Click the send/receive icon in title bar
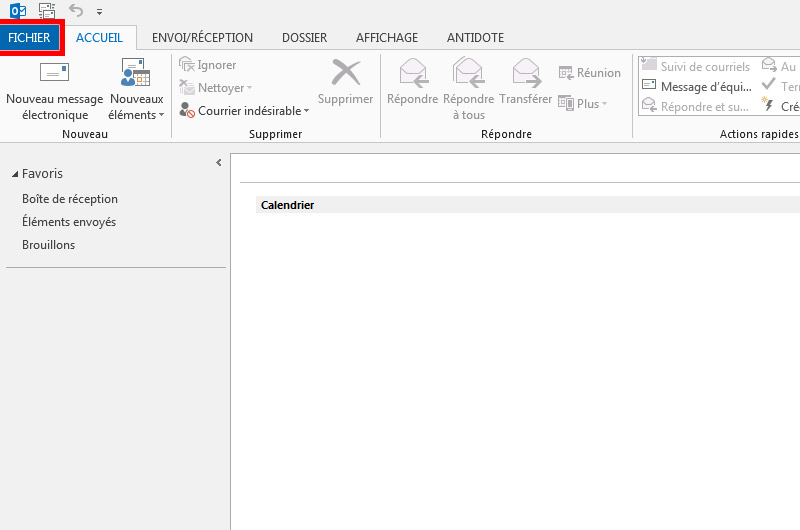Screen dimensions: 800x530 pyautogui.click(x=46, y=10)
